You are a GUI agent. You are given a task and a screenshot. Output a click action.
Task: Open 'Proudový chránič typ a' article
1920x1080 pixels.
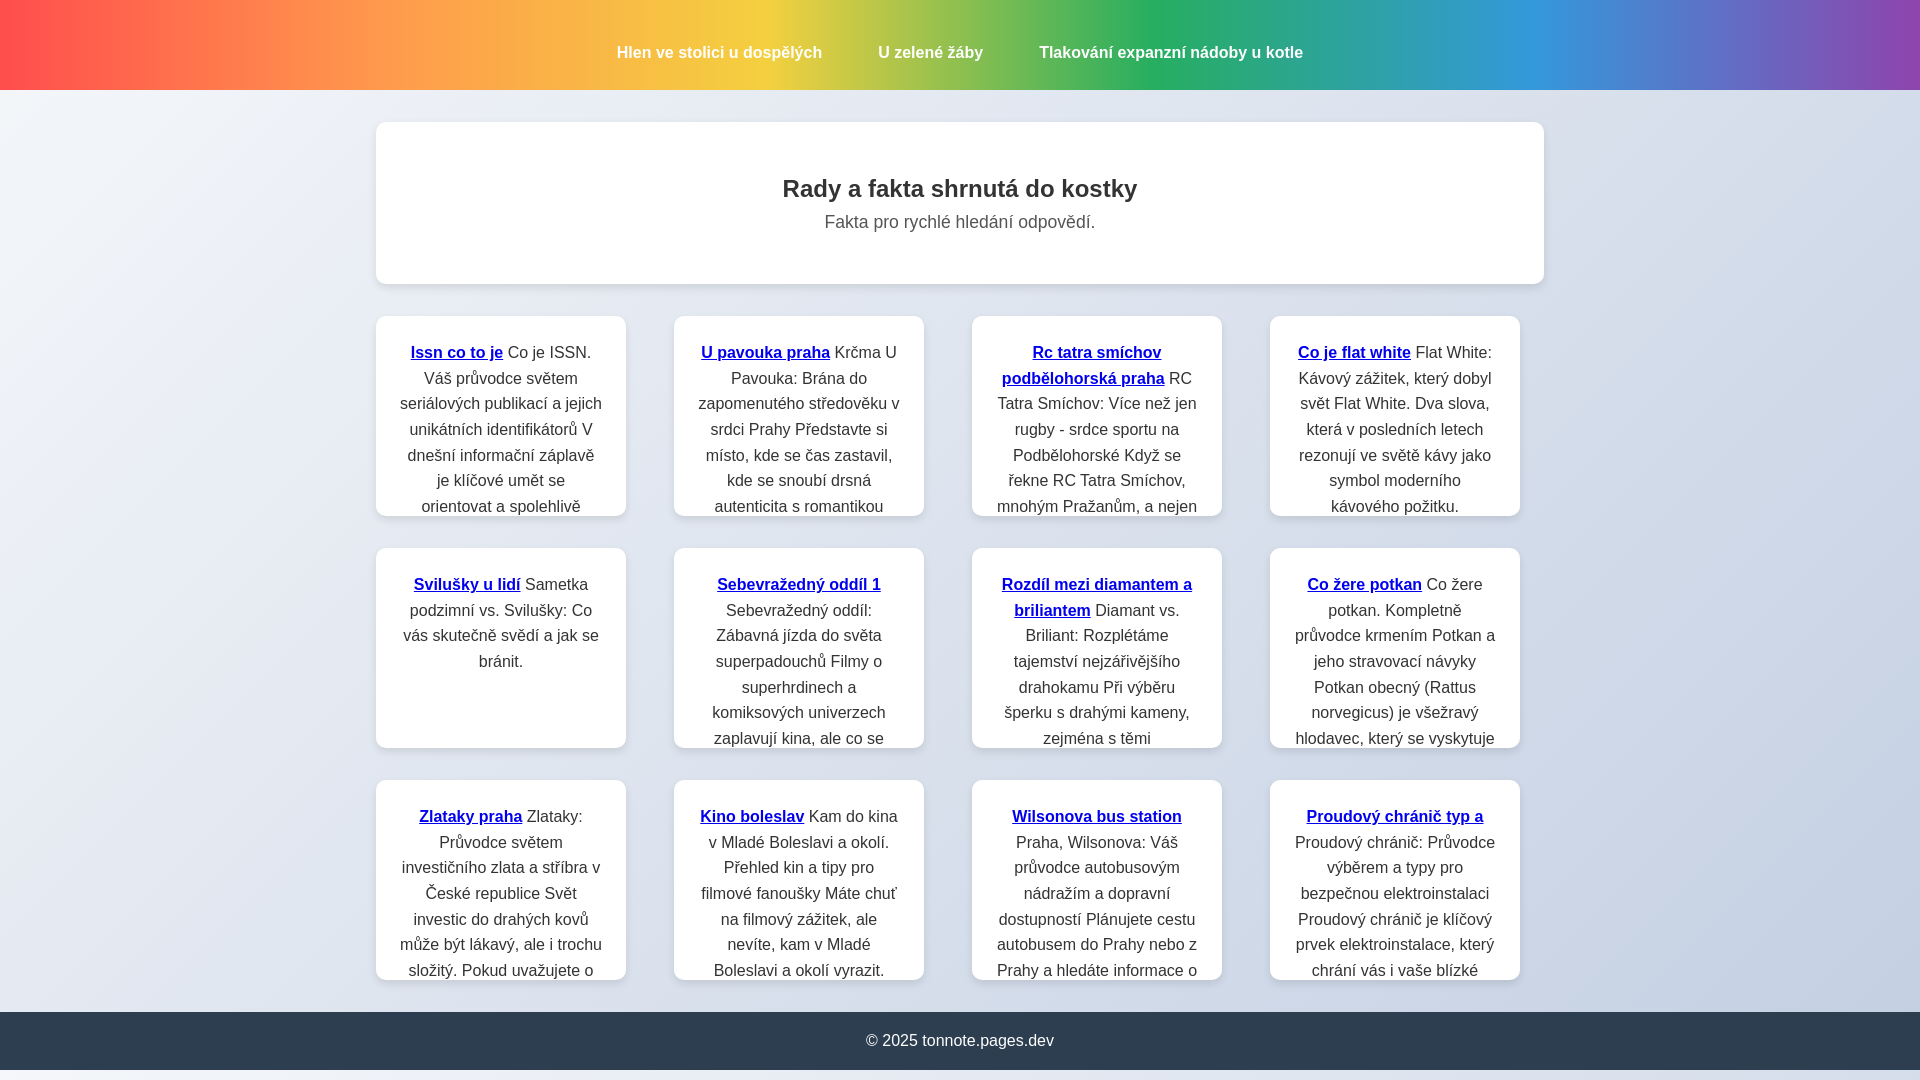(1395, 816)
